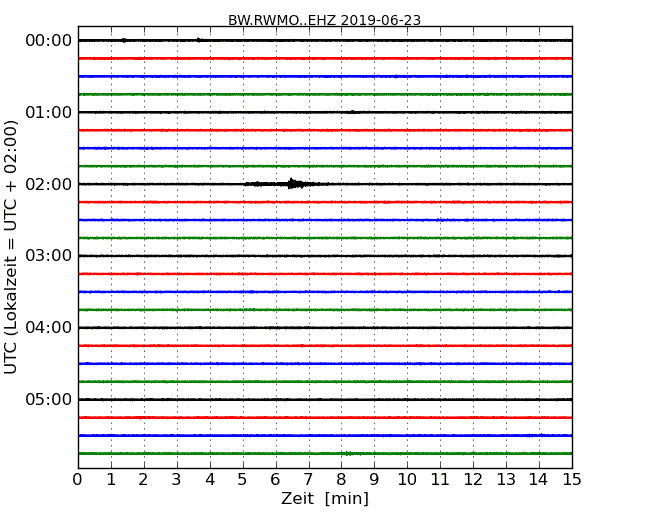The height and width of the screenshot is (520, 650).
Task: Click the x-axis tick label 15
Action: point(572,480)
